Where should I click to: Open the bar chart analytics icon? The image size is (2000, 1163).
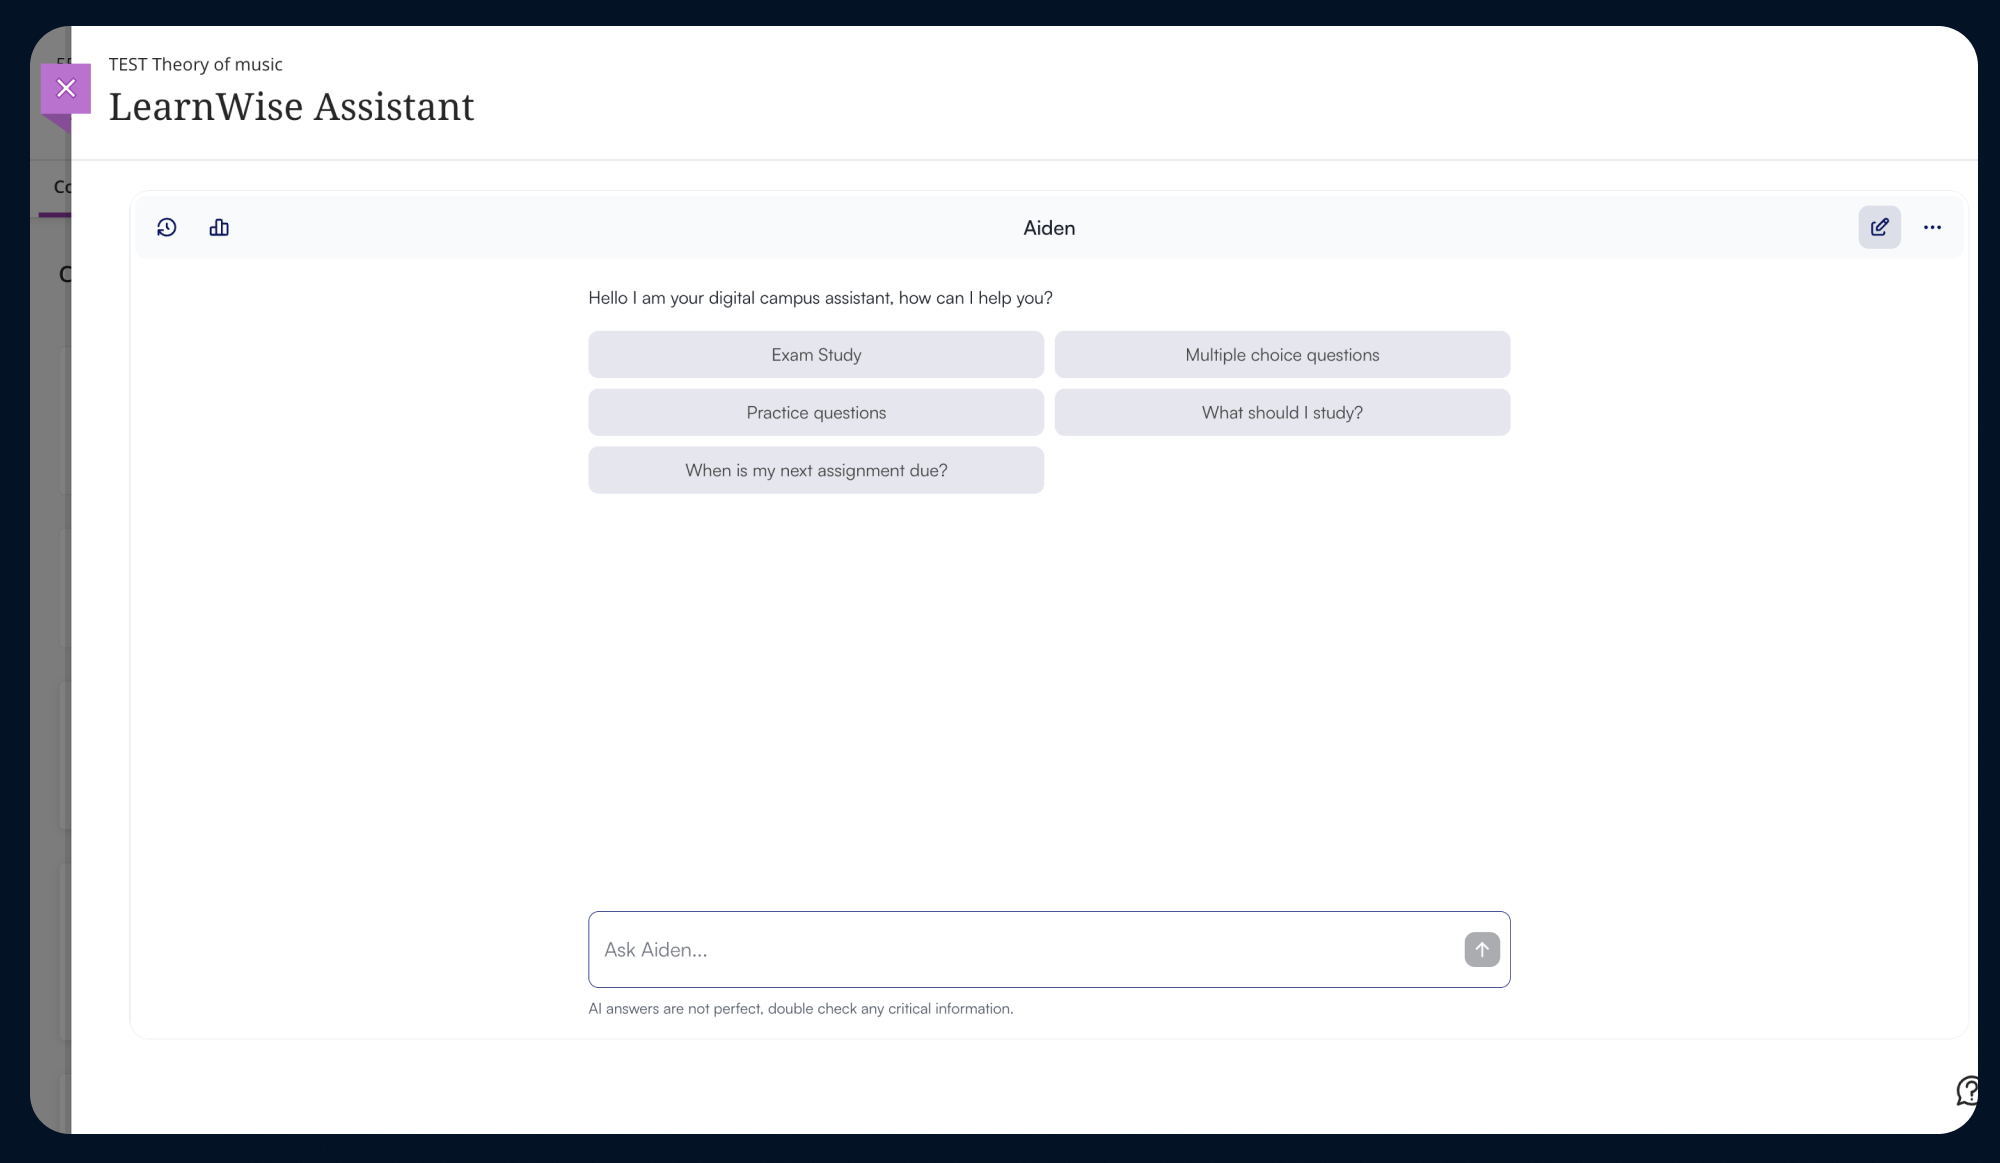point(219,228)
